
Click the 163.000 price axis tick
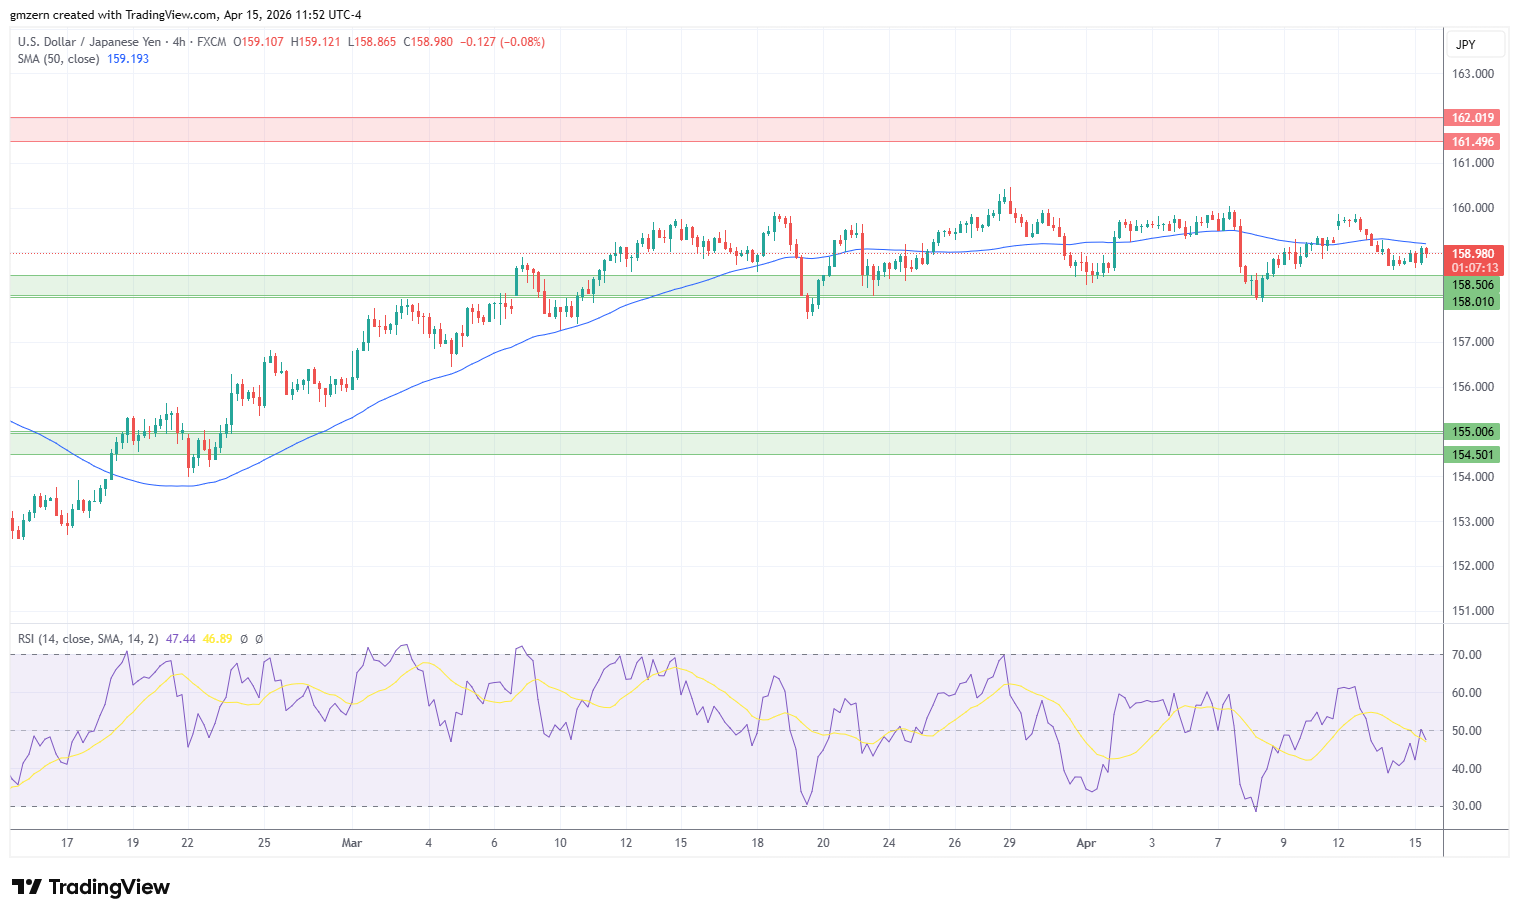point(1473,74)
